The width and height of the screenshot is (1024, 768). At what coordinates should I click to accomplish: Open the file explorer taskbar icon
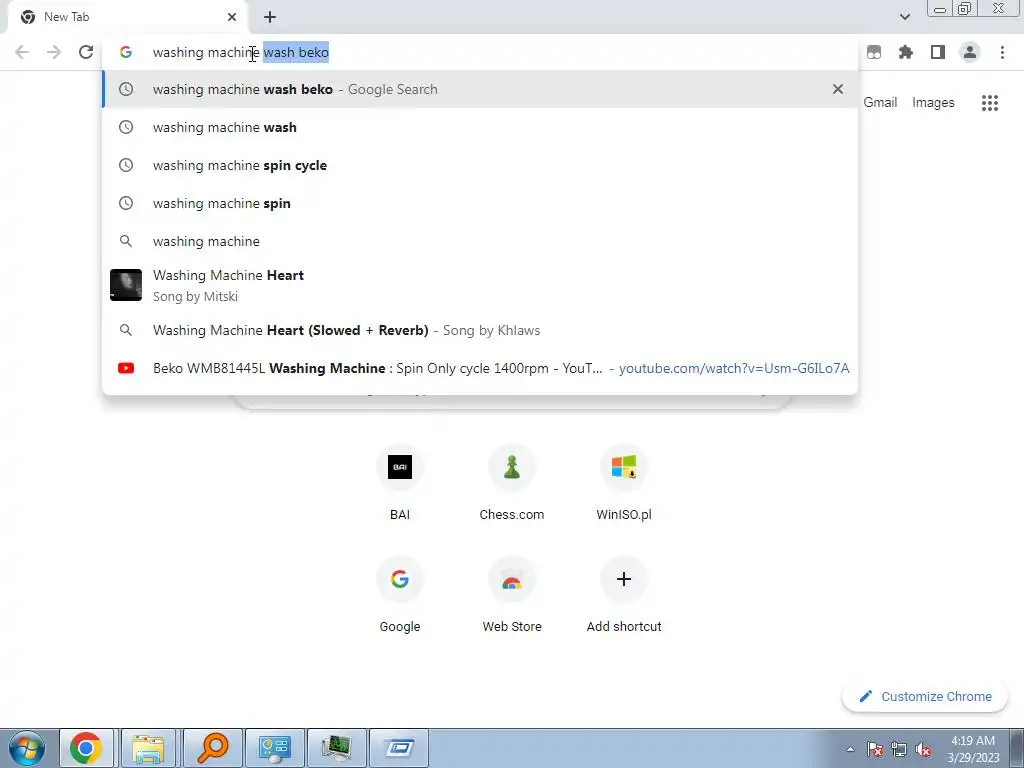[x=148, y=748]
